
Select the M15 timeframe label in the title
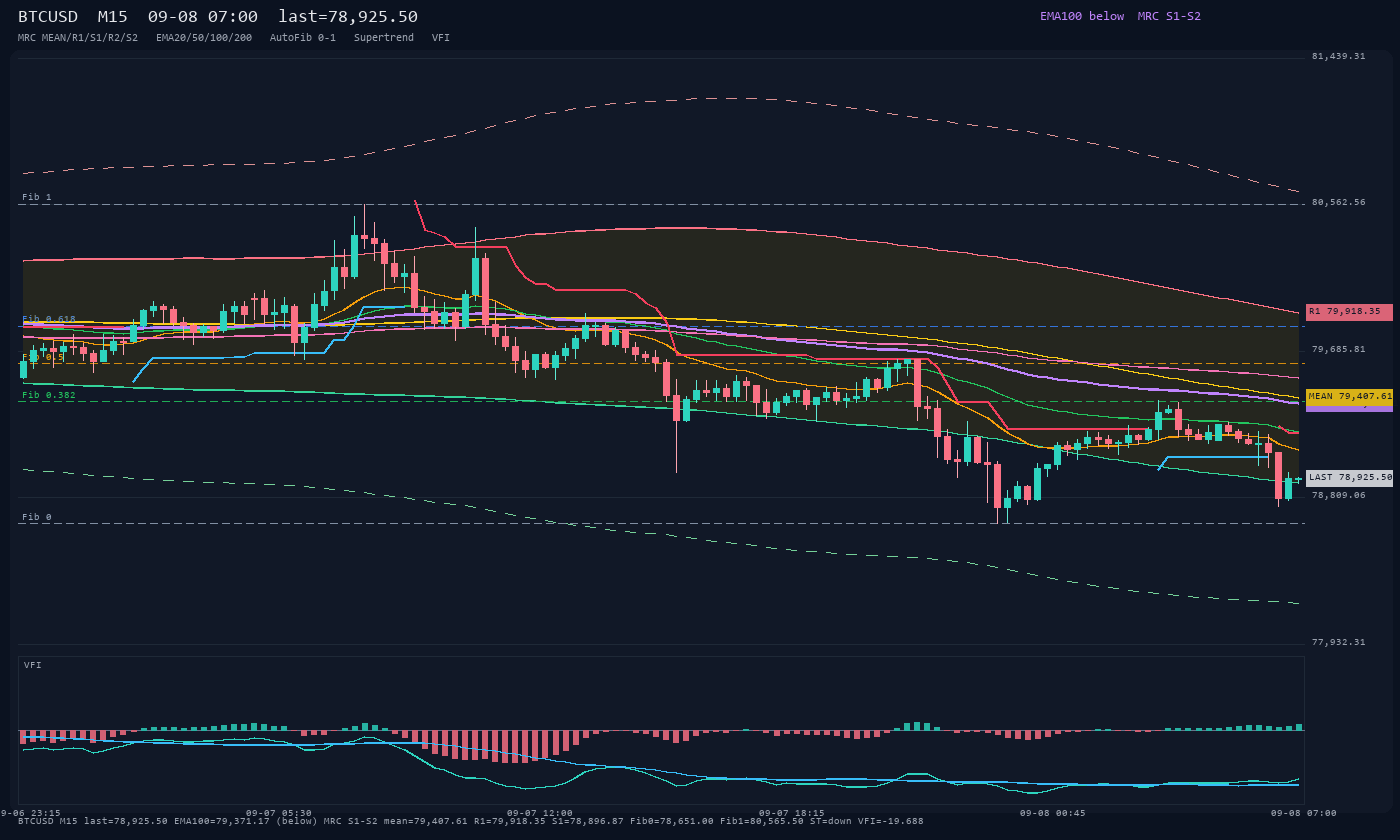click(113, 17)
